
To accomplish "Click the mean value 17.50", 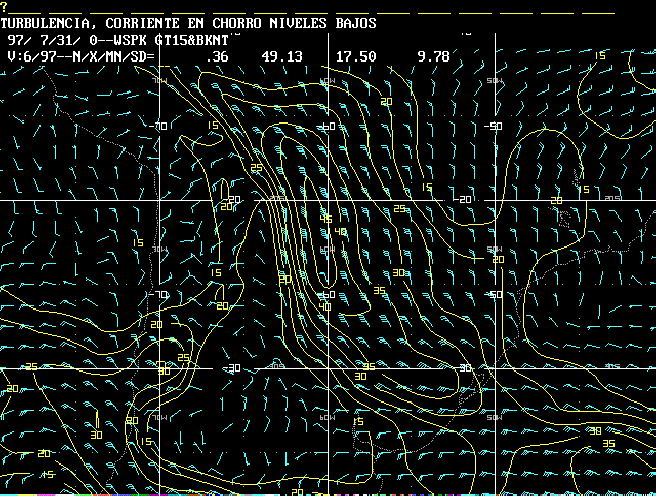I will (x=356, y=56).
